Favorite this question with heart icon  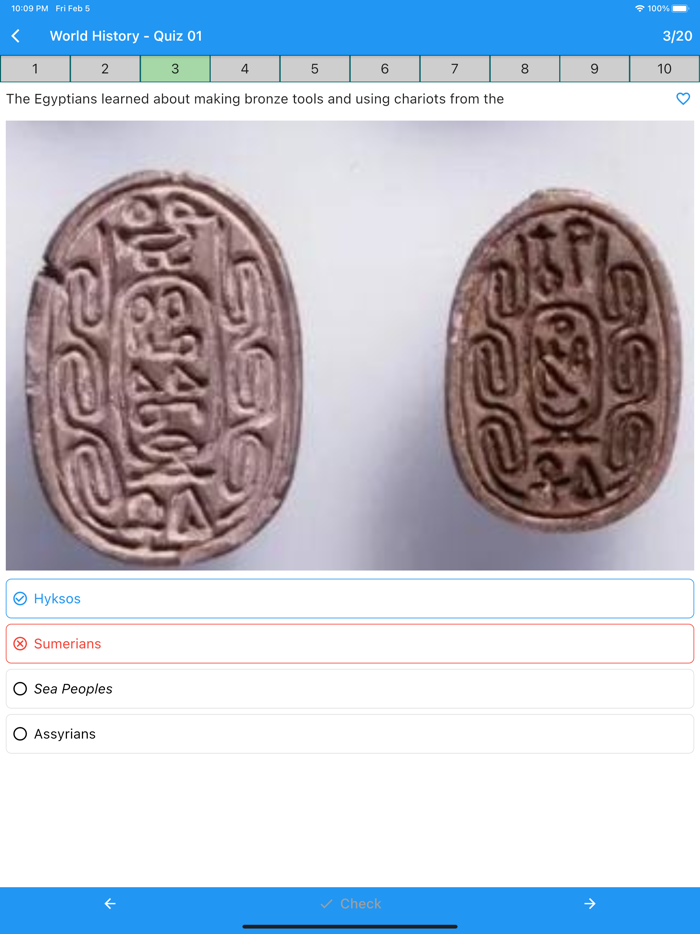(683, 99)
